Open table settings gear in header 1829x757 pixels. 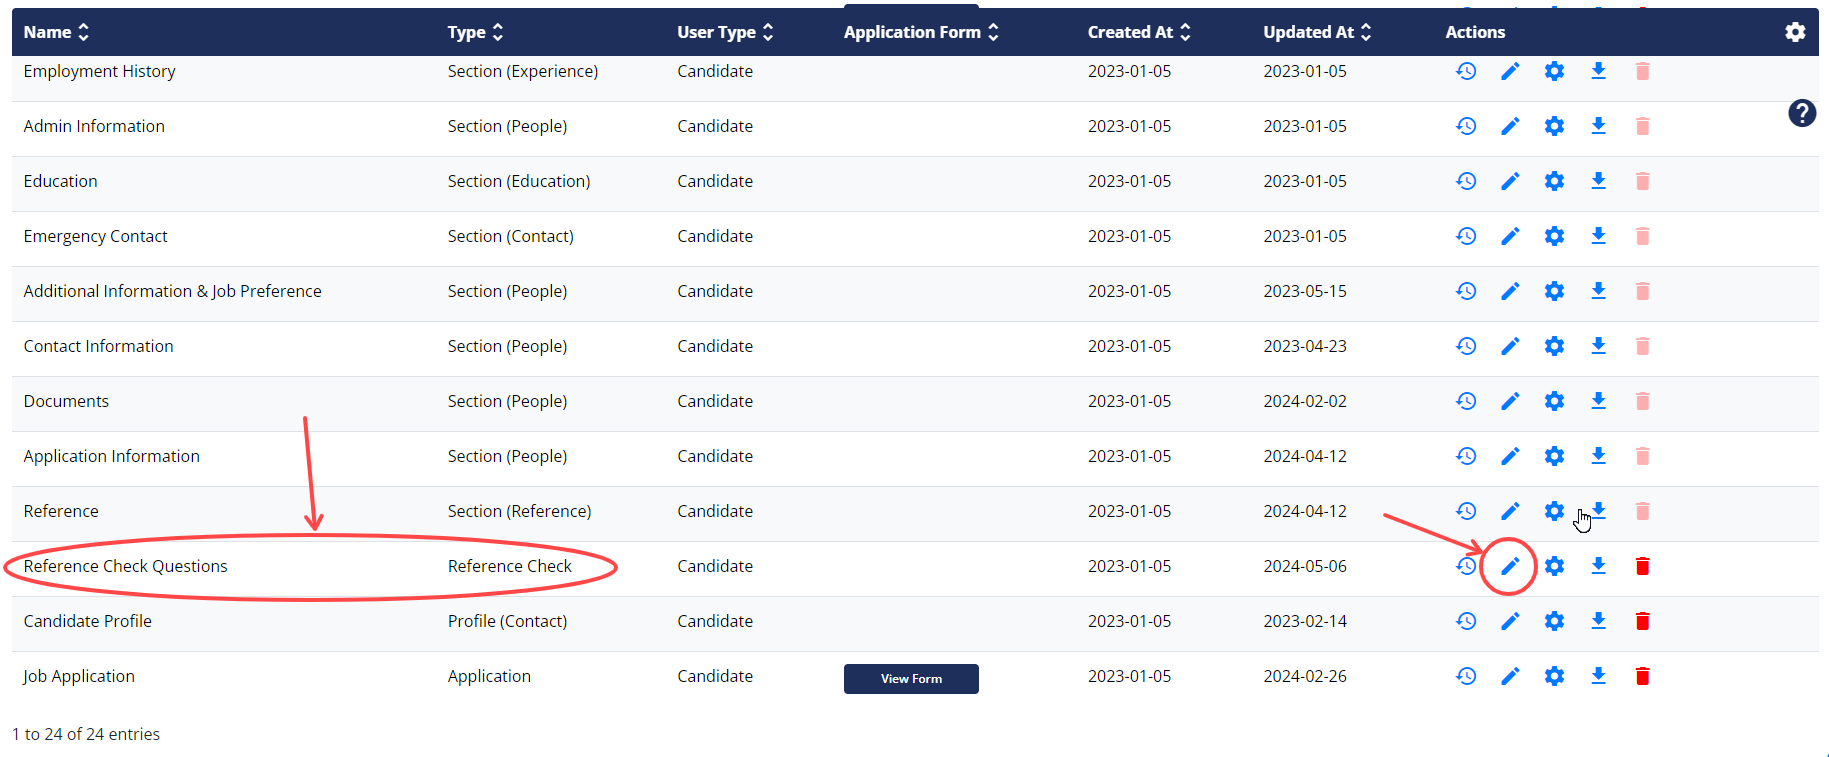tap(1795, 32)
